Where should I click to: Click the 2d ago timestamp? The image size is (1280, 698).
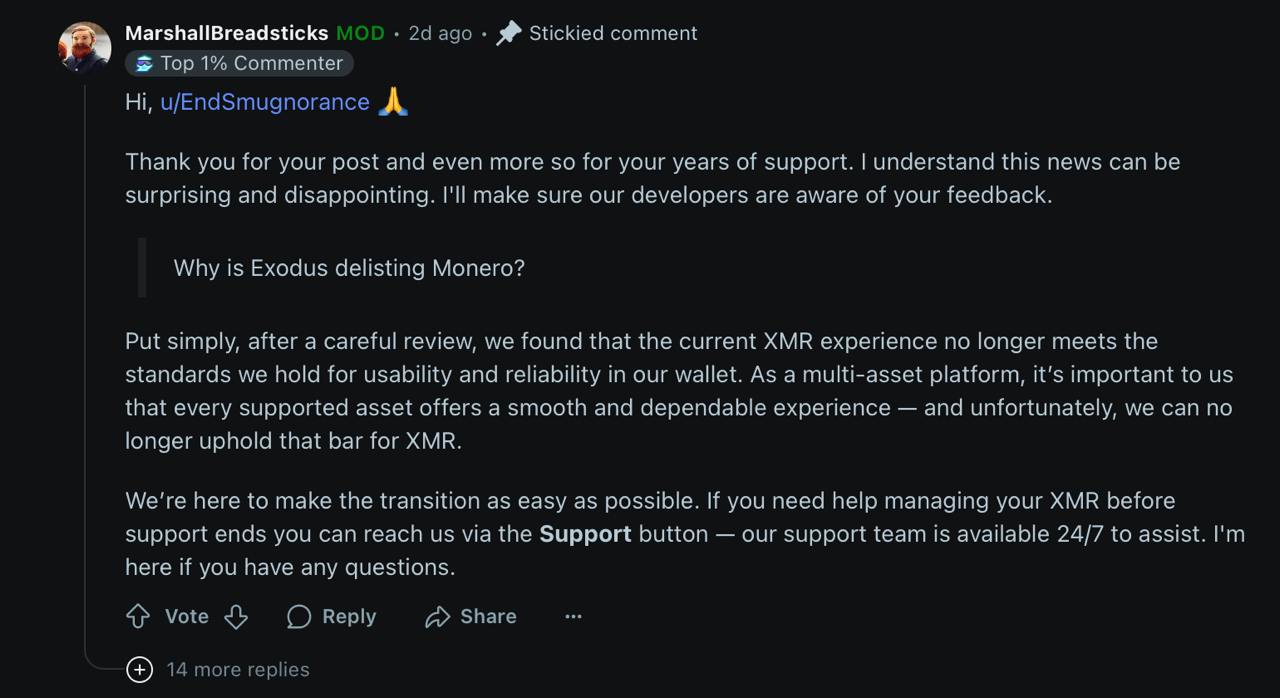[x=440, y=33]
